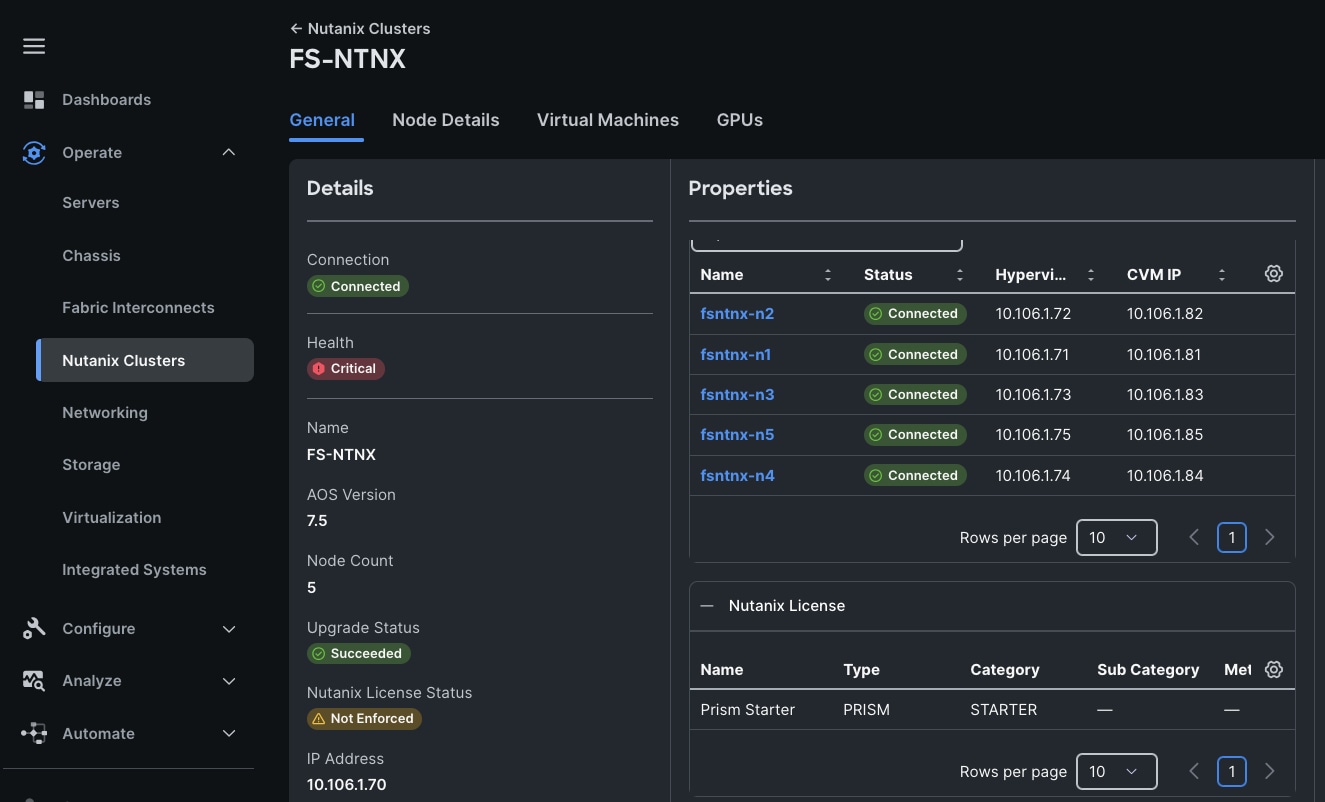Switch to the Virtual Machines tab
1325x802 pixels.
607,120
